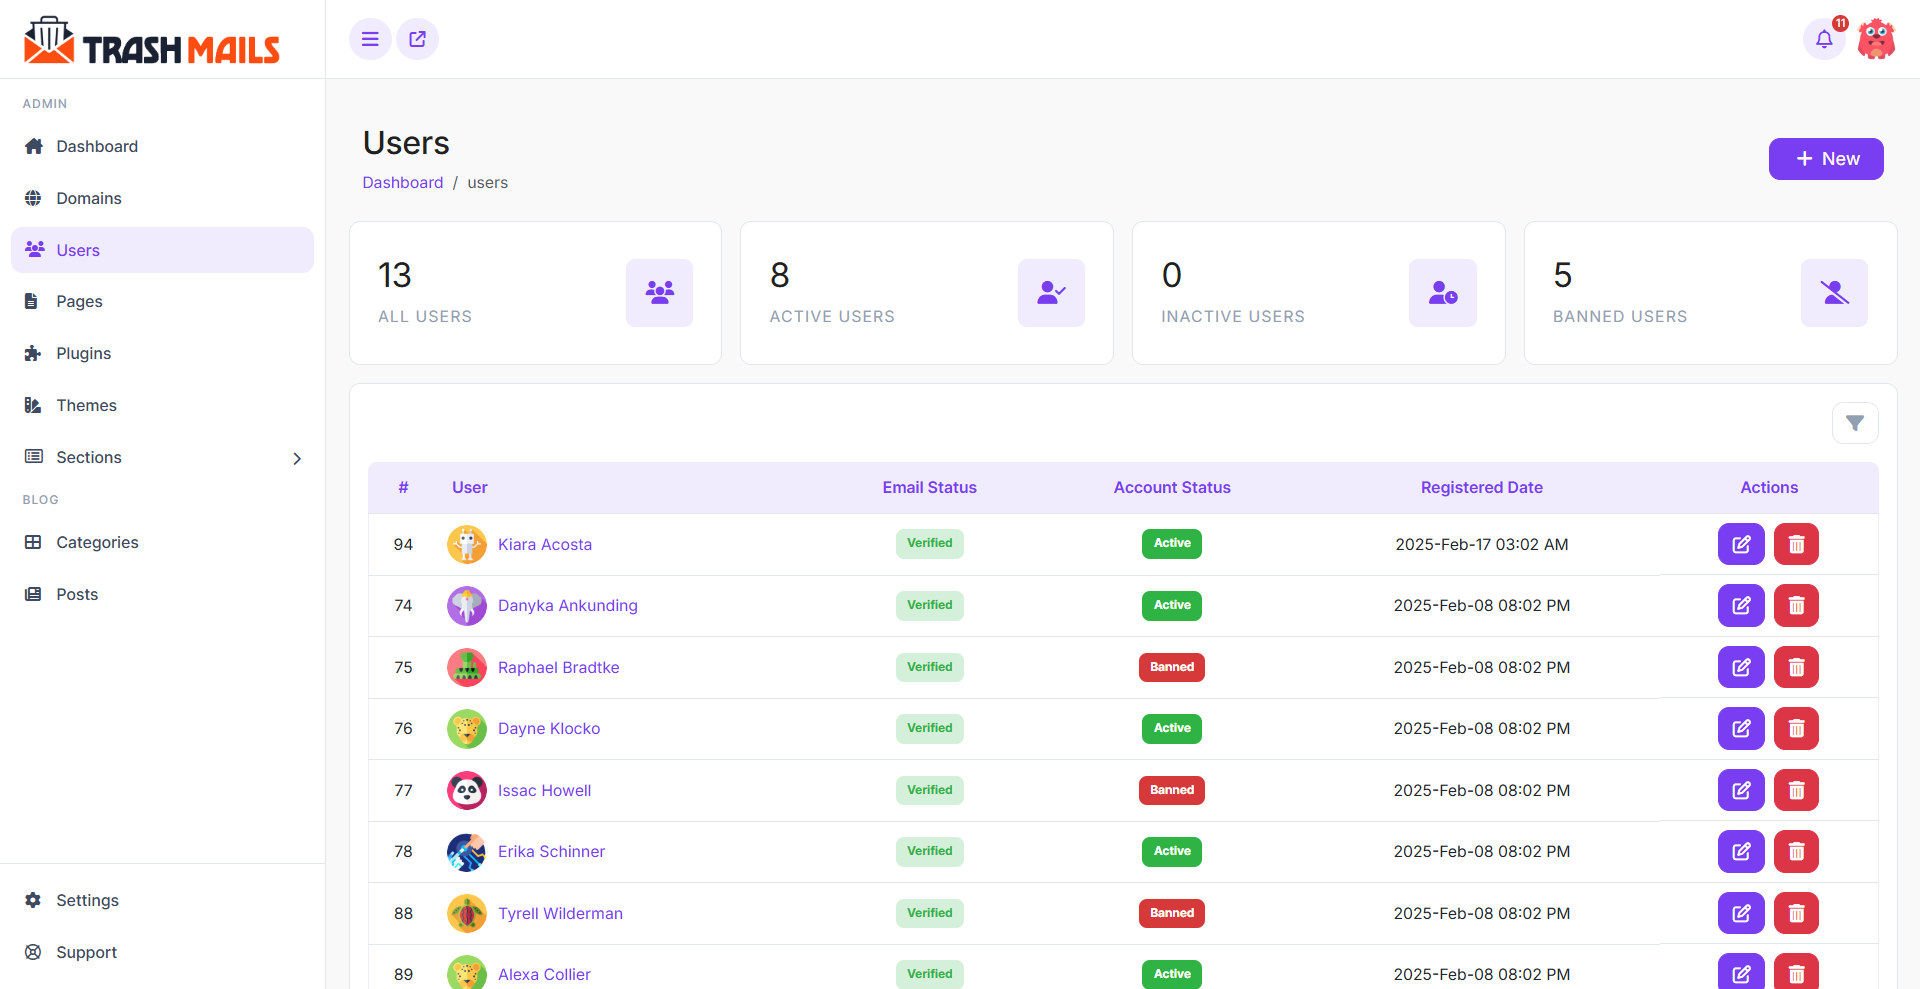Open the Dashboard breadcrumb link
1920x989 pixels.
402,182
